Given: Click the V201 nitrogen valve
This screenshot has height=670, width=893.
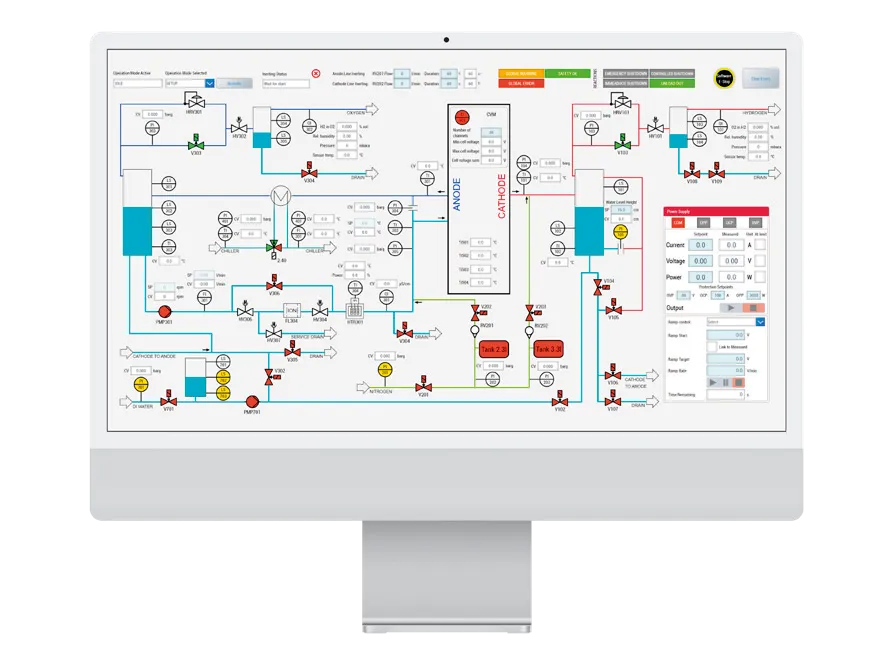Looking at the screenshot, I should [423, 384].
